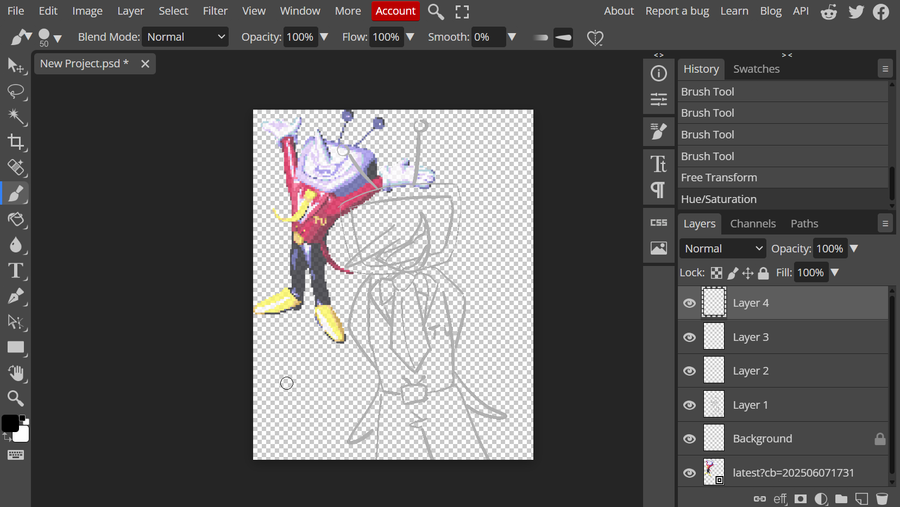Image resolution: width=900 pixels, height=507 pixels.
Task: Open the Twitter link icon
Action: (856, 11)
